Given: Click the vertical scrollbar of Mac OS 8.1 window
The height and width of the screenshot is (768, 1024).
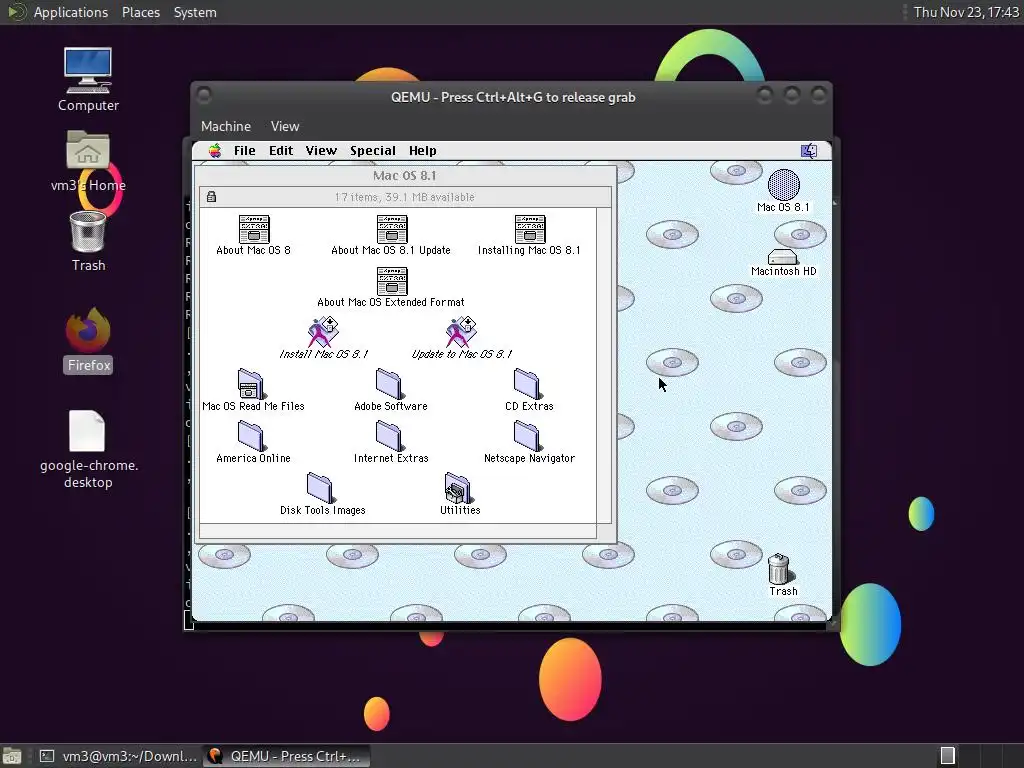Looking at the screenshot, I should (604, 364).
